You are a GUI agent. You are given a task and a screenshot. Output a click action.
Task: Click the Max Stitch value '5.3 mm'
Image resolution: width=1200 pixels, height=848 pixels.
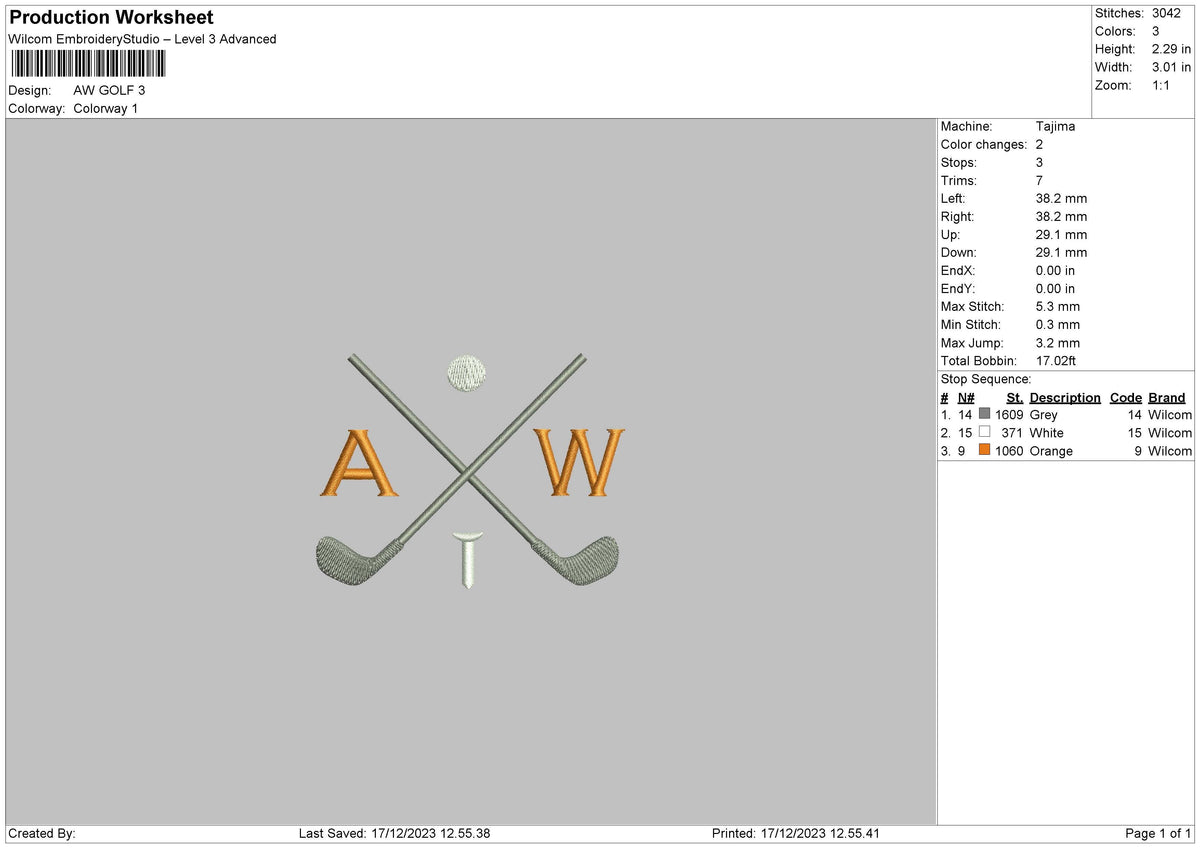pos(1058,306)
